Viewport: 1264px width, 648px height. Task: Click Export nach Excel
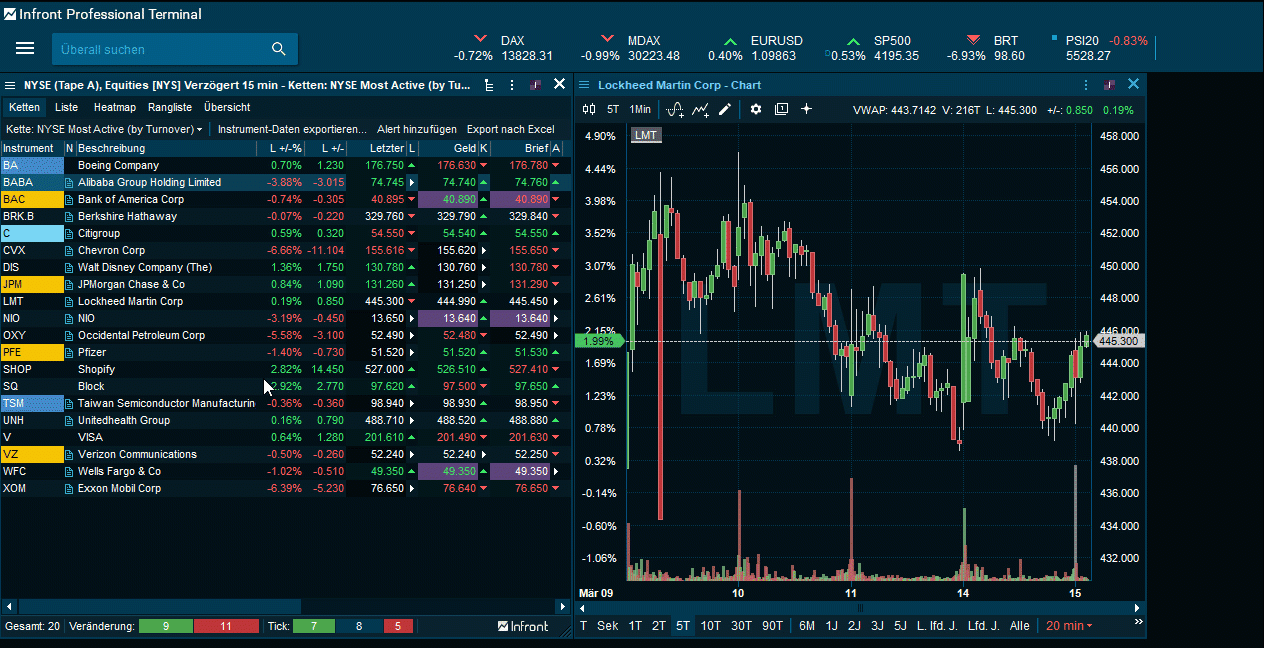[510, 129]
